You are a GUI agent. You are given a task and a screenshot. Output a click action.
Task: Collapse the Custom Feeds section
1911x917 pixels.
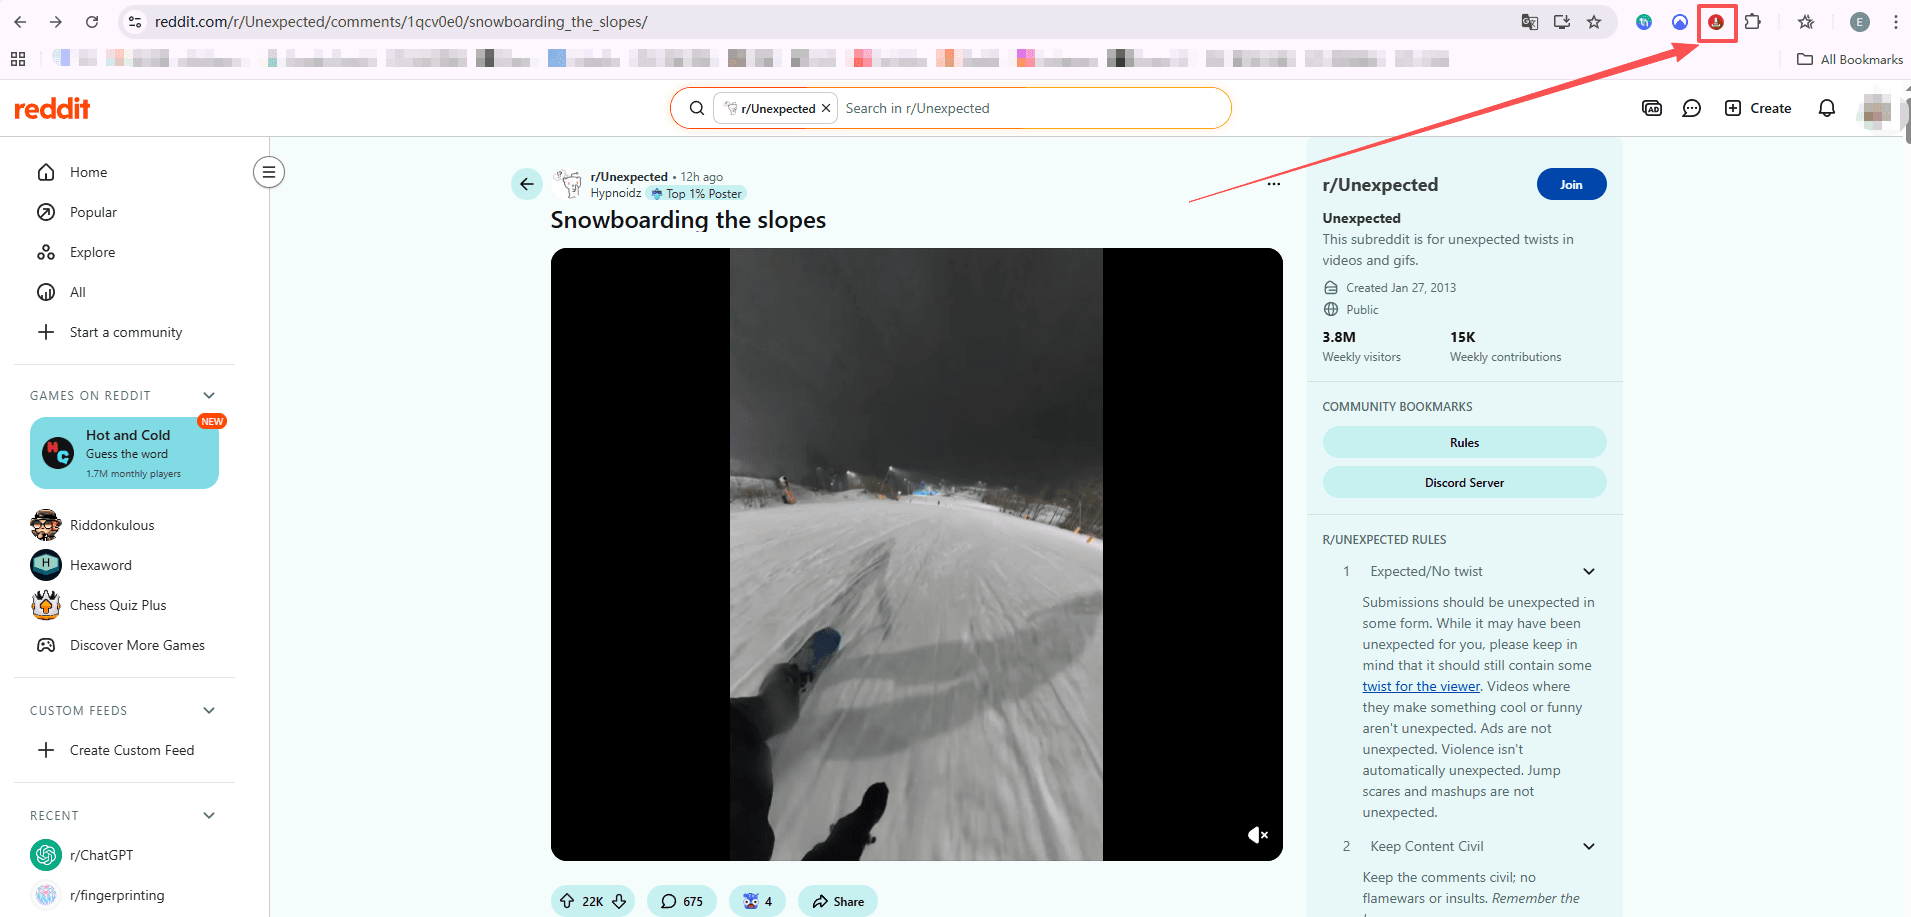point(209,710)
